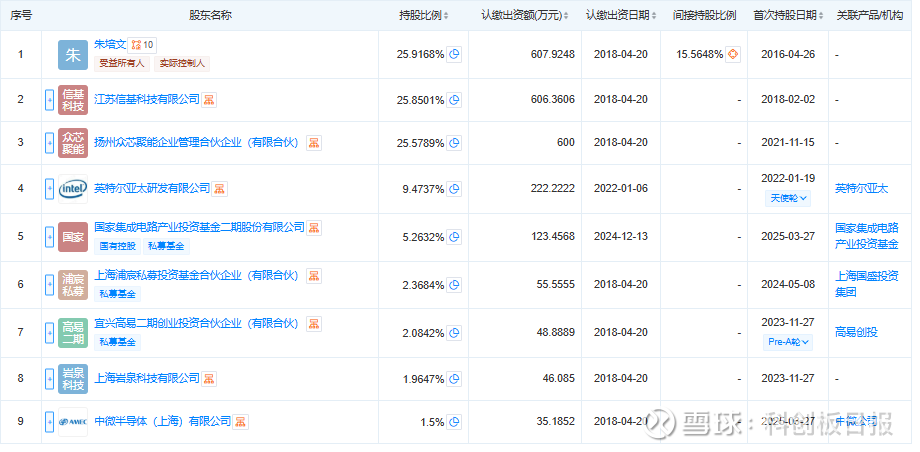Click 私募基金 tag under 国家集成电路产业投资基金二期

point(166,246)
